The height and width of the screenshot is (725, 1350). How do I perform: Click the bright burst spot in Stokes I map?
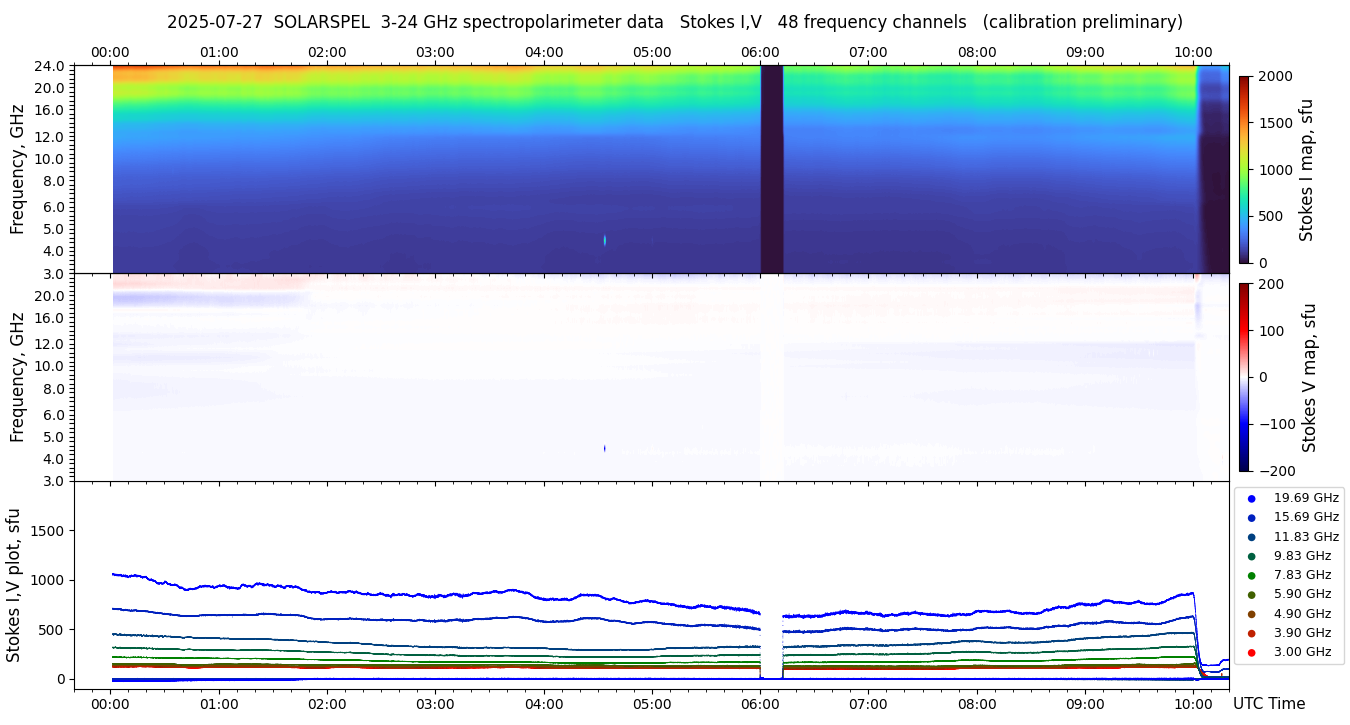point(605,240)
